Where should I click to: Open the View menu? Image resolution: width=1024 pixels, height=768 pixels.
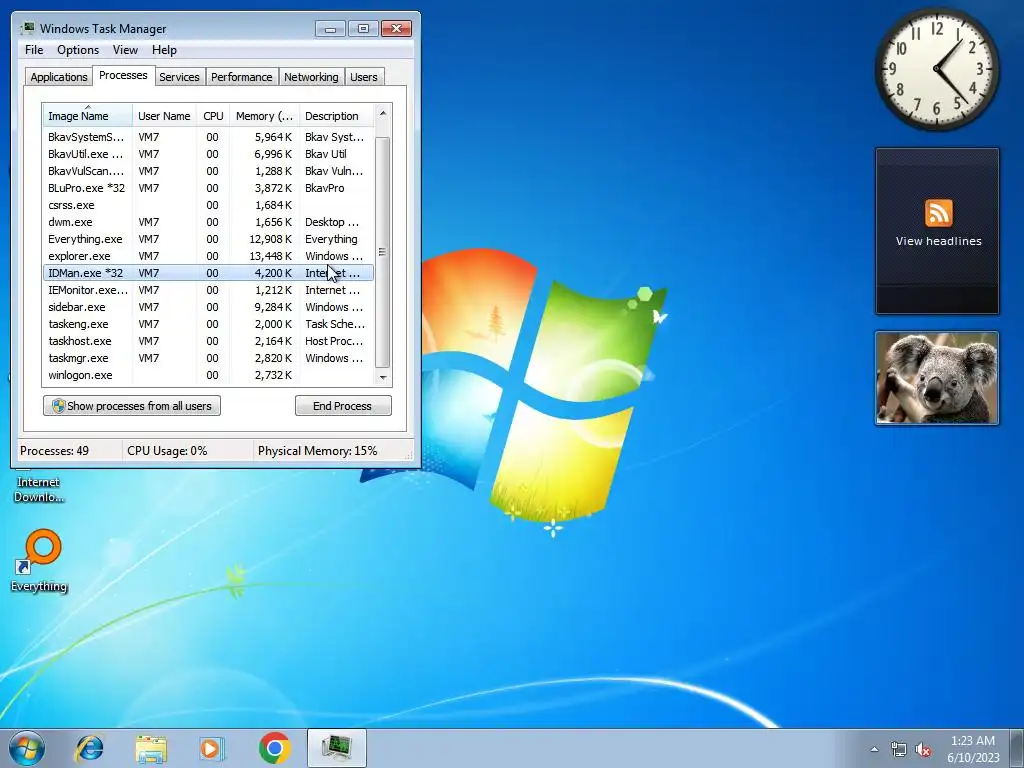pos(125,50)
